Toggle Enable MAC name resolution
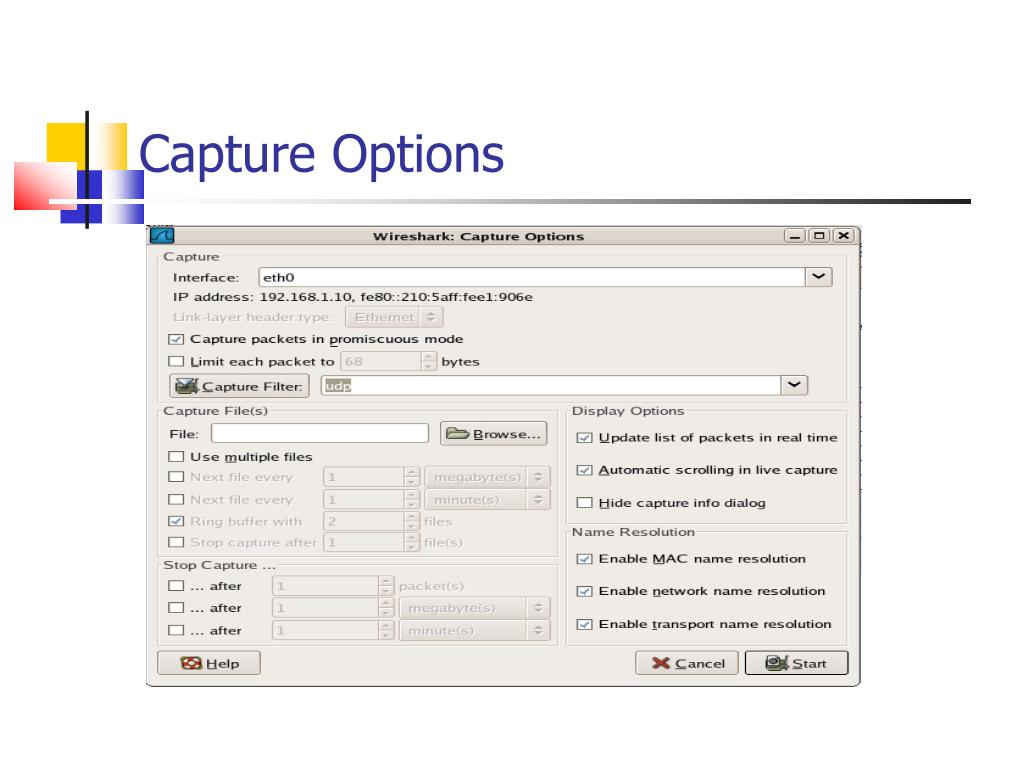 [x=584, y=559]
